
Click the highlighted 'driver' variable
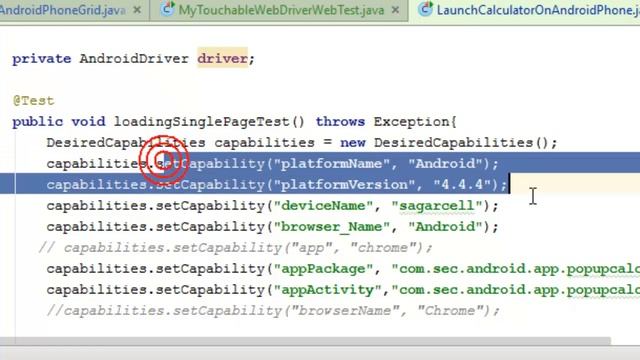click(x=222, y=58)
